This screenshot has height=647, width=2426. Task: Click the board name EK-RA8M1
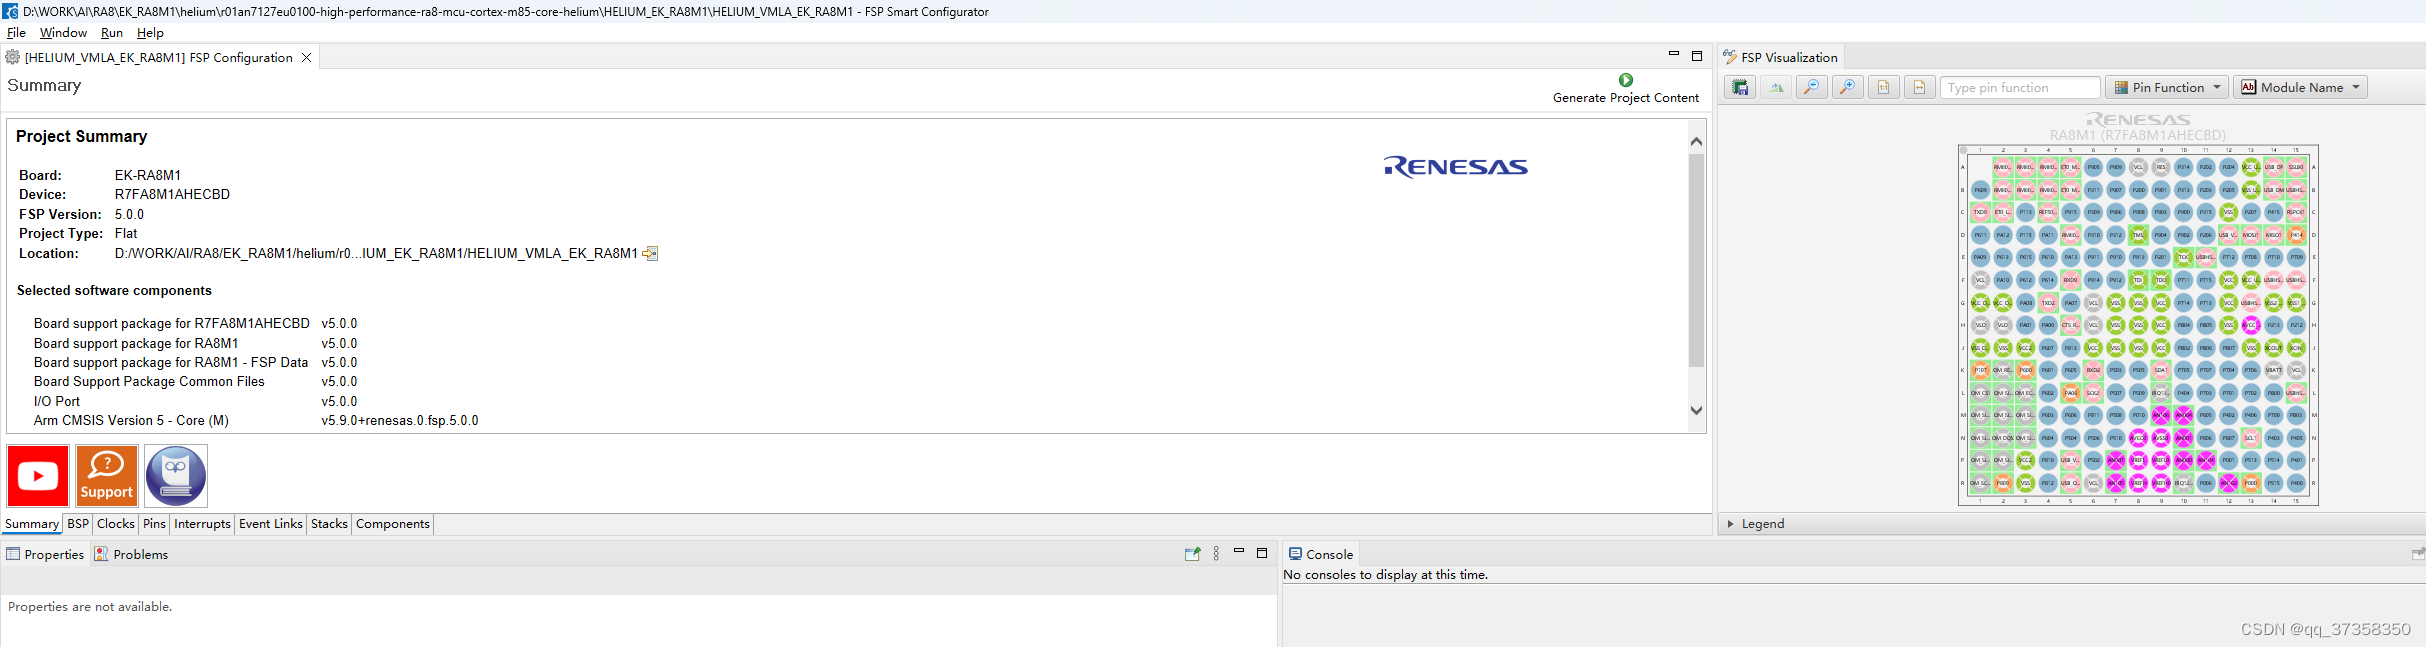click(148, 175)
